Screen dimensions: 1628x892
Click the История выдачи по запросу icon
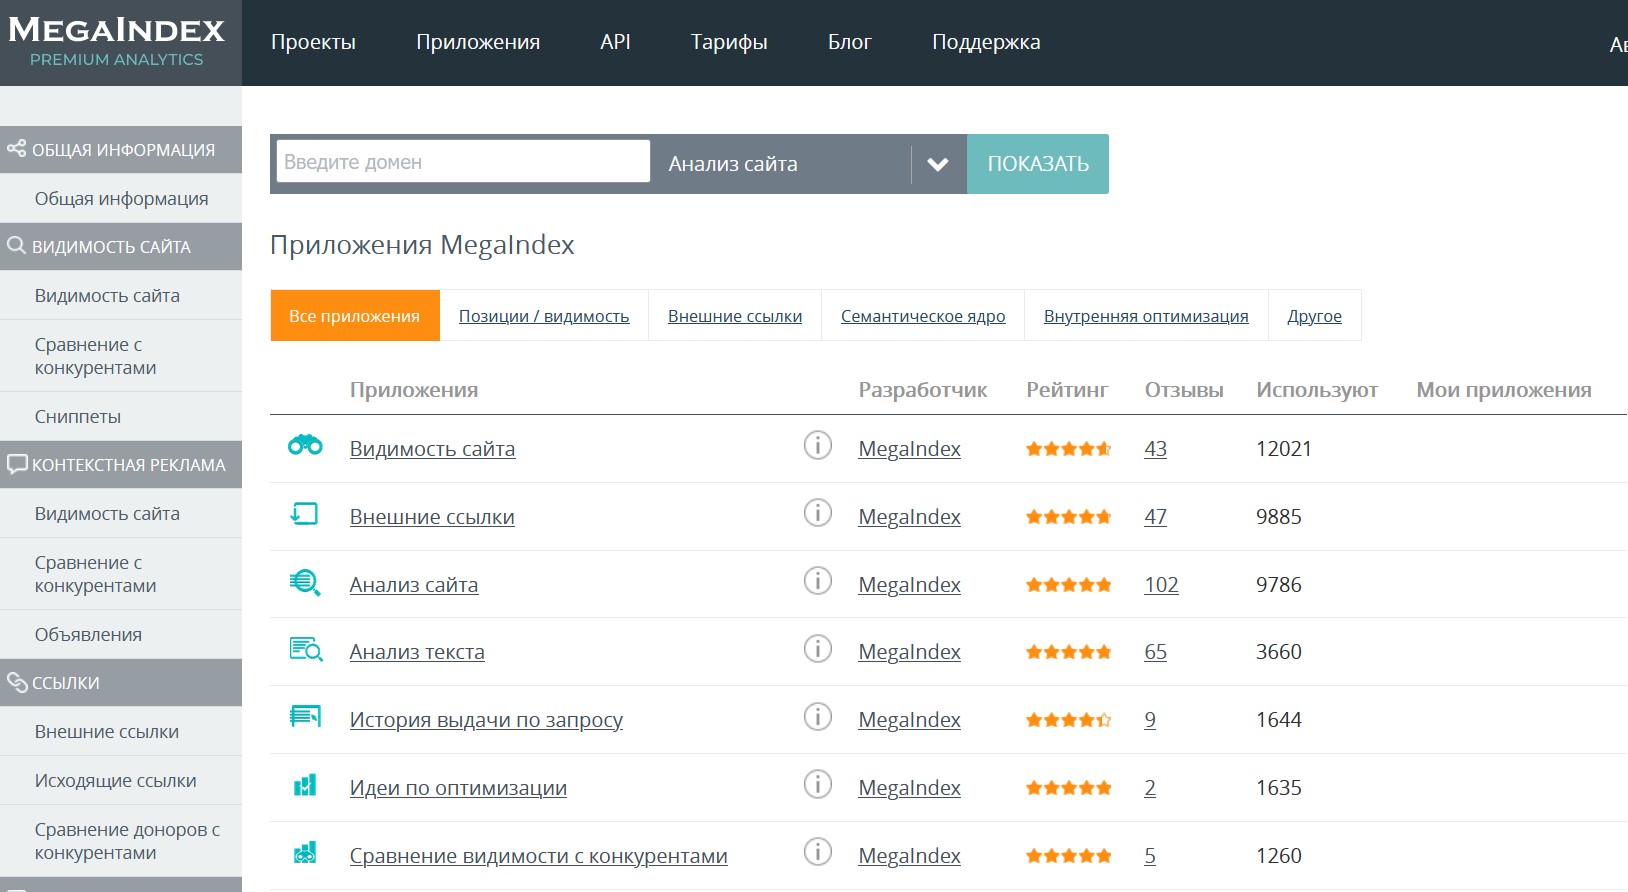(305, 717)
